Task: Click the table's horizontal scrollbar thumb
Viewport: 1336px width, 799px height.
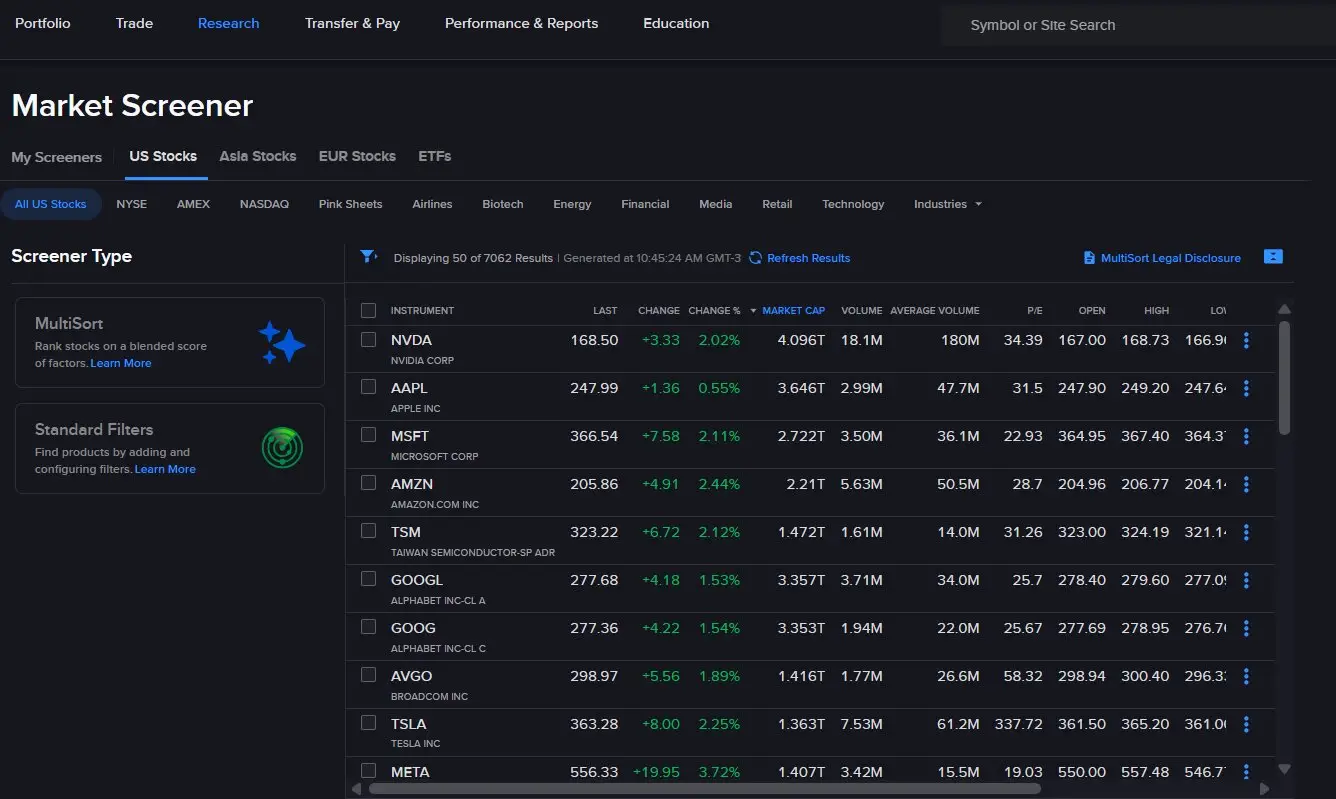Action: [x=705, y=788]
